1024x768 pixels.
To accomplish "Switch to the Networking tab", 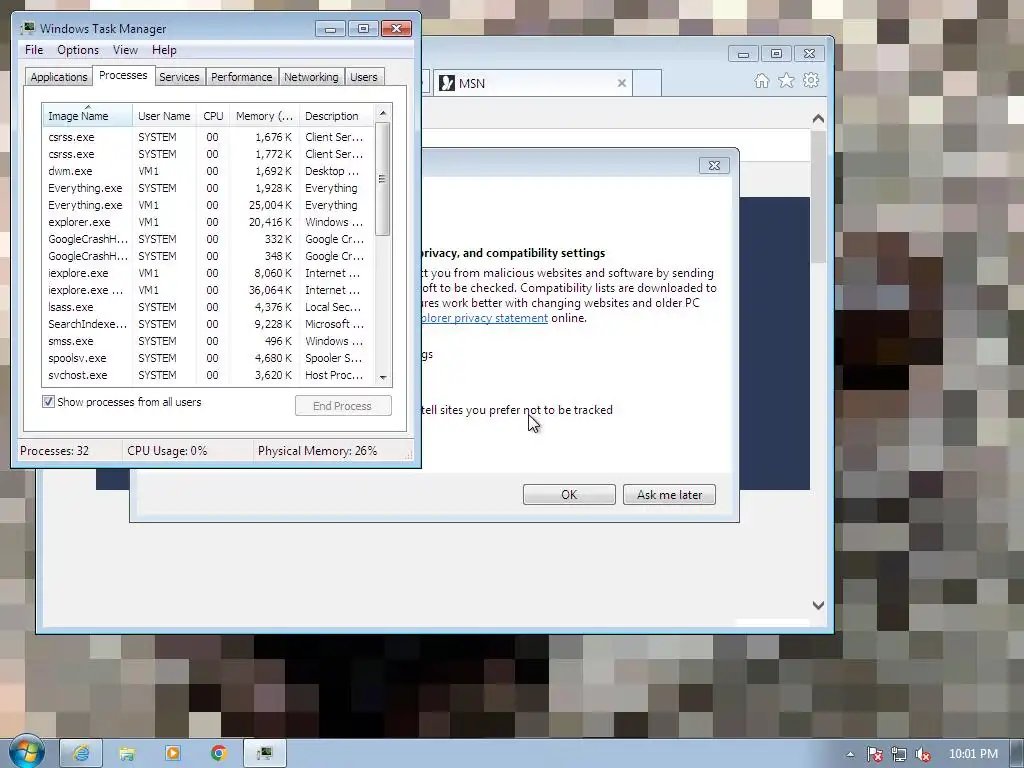I will pyautogui.click(x=311, y=77).
